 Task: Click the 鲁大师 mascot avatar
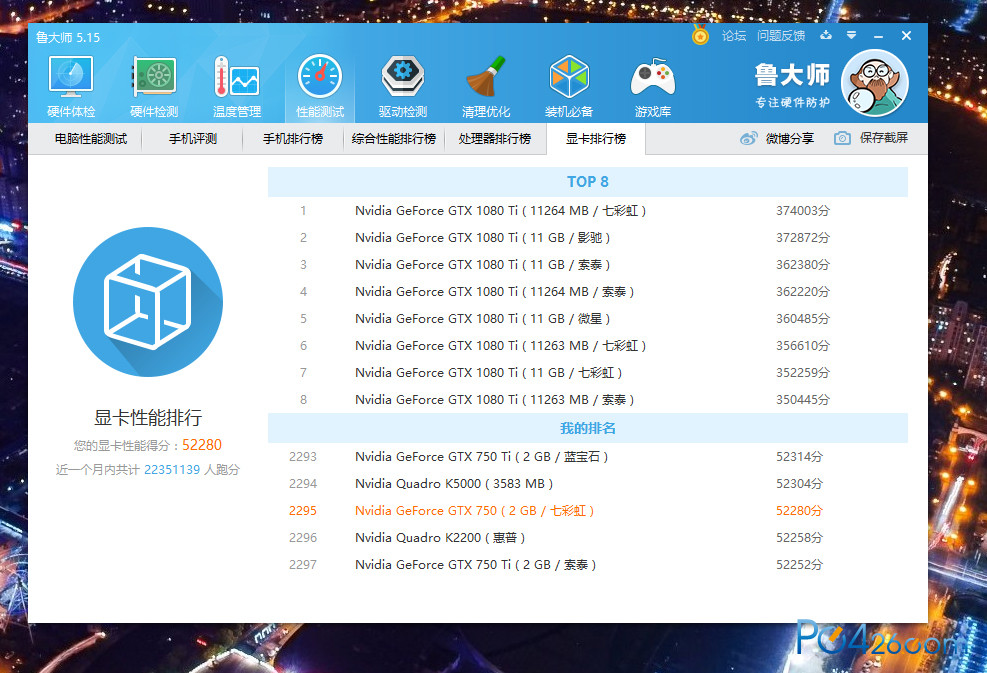pos(875,83)
